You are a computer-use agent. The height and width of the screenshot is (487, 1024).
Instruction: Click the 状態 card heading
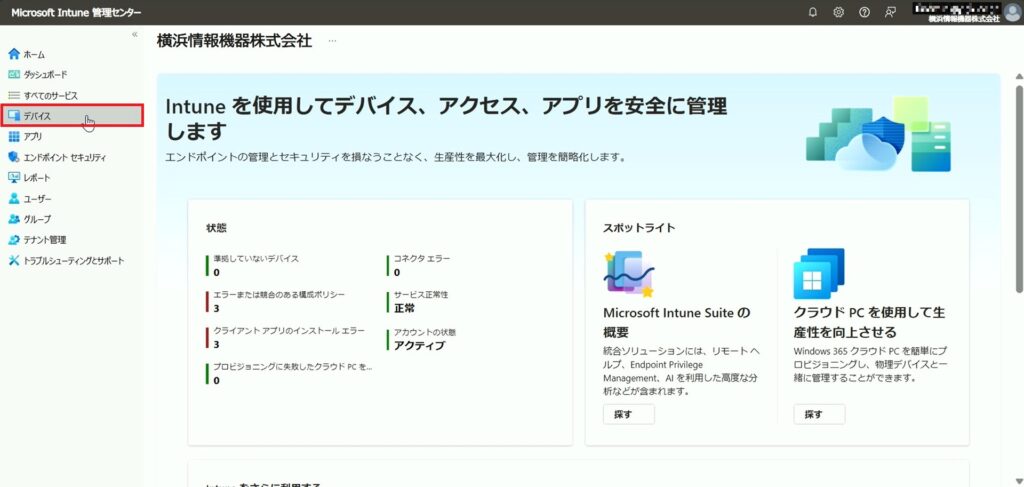click(x=216, y=228)
